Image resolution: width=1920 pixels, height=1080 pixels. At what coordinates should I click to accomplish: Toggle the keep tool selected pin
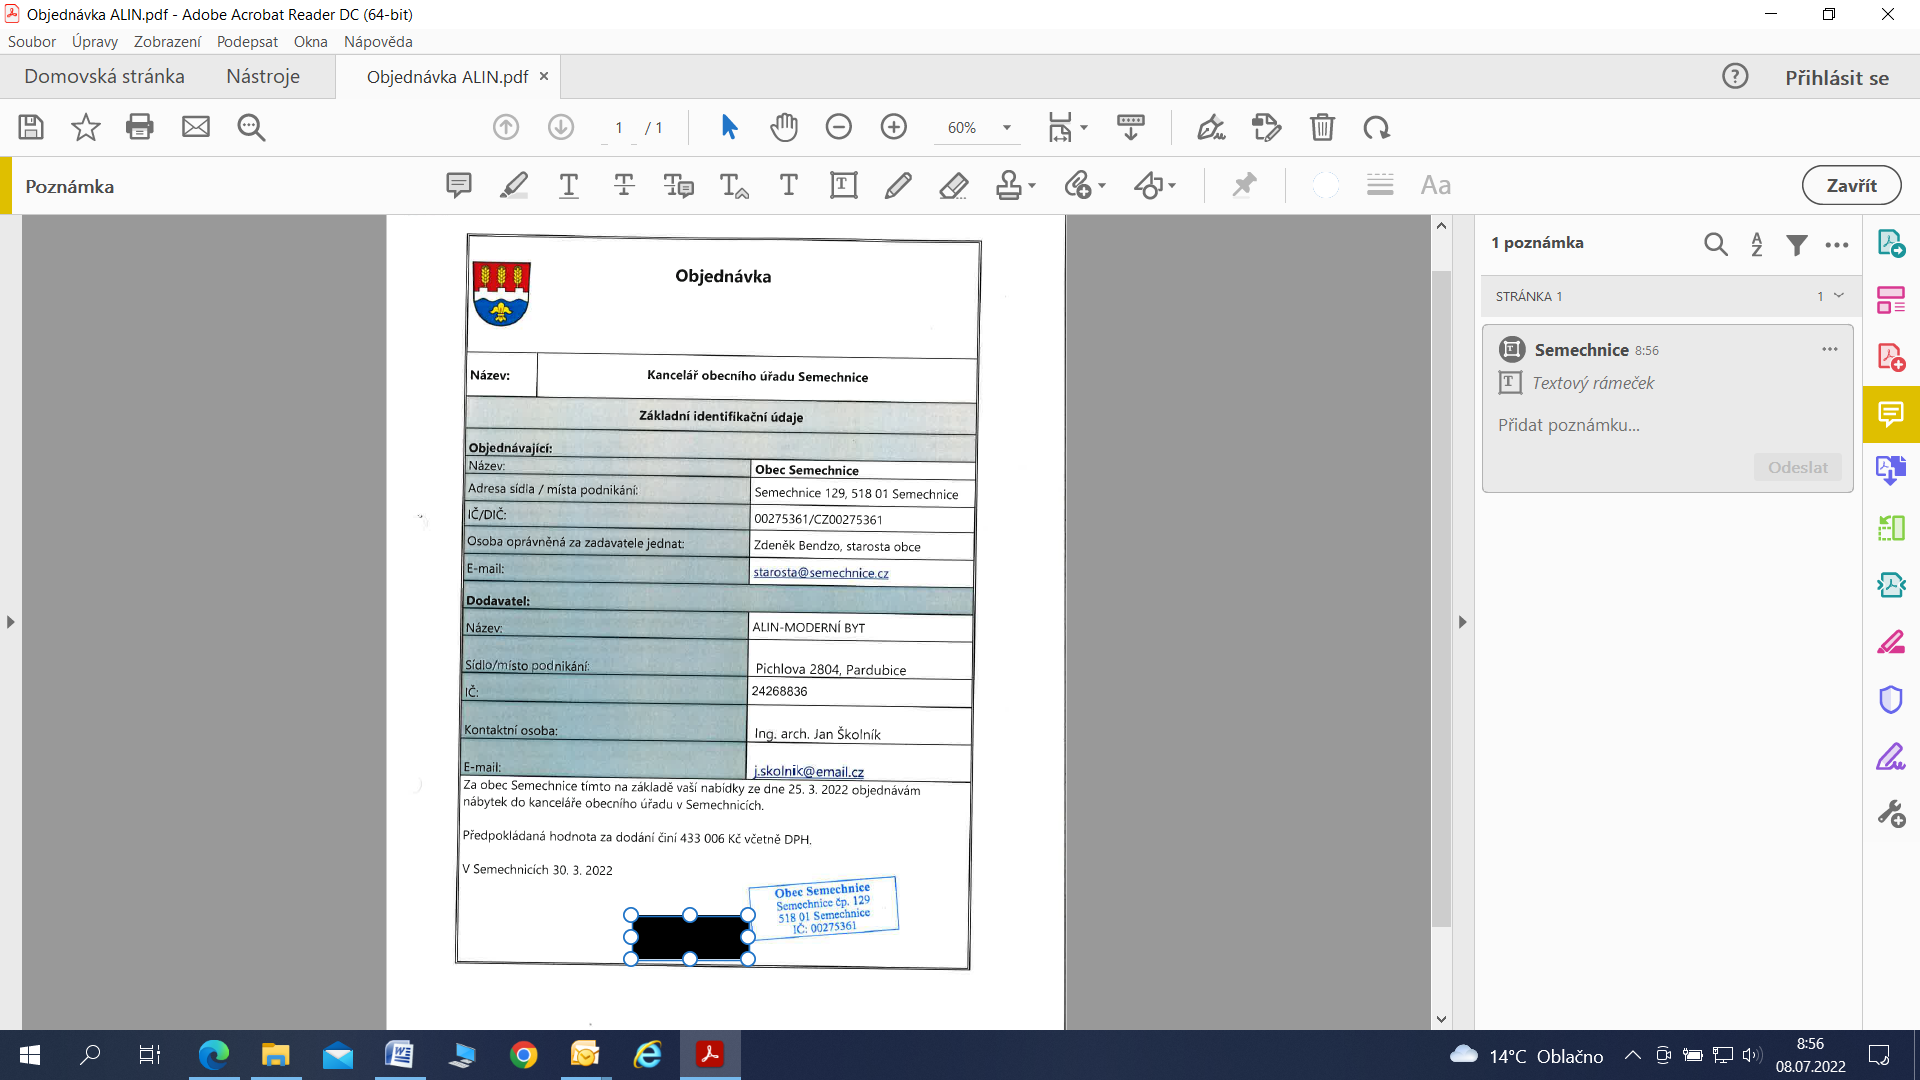1244,185
